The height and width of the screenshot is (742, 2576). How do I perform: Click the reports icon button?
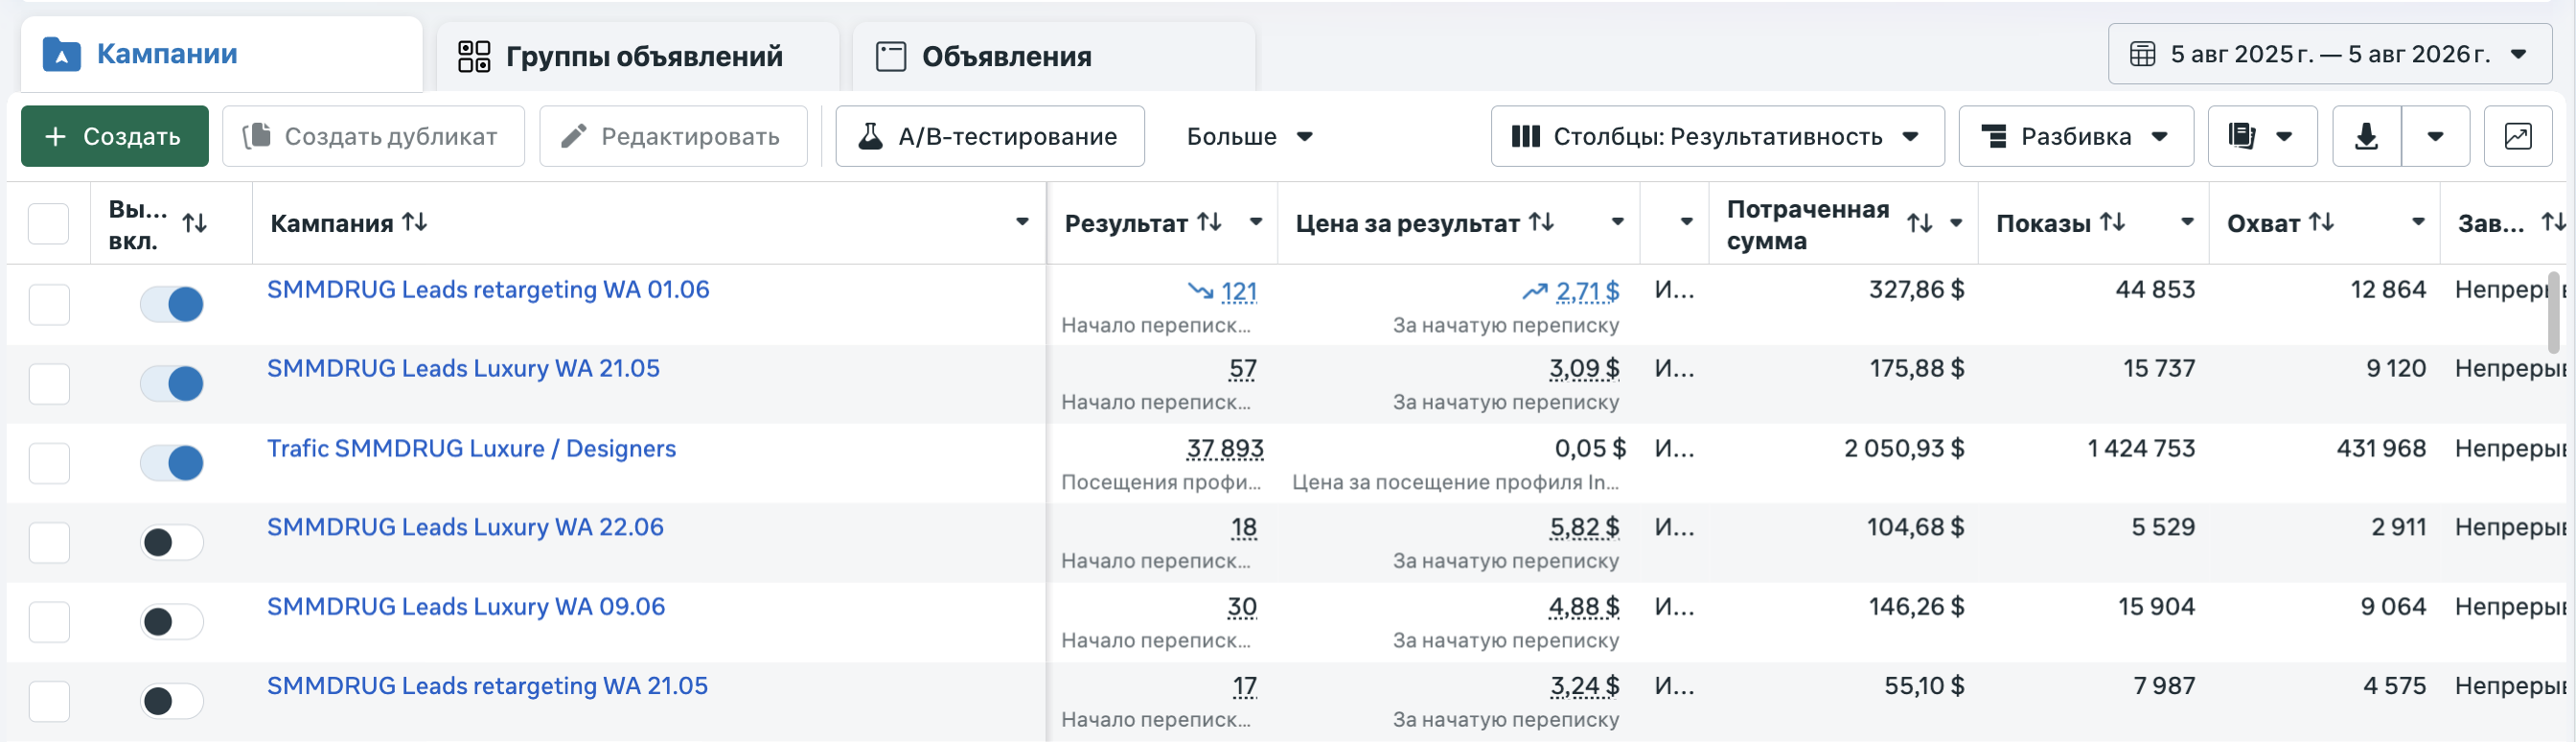2262,136
